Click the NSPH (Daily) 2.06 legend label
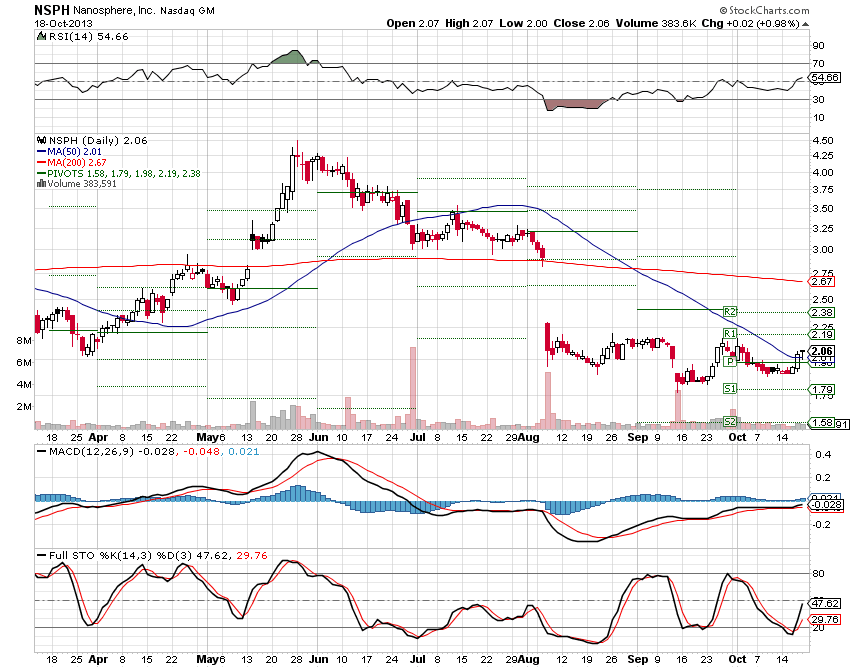 point(98,140)
